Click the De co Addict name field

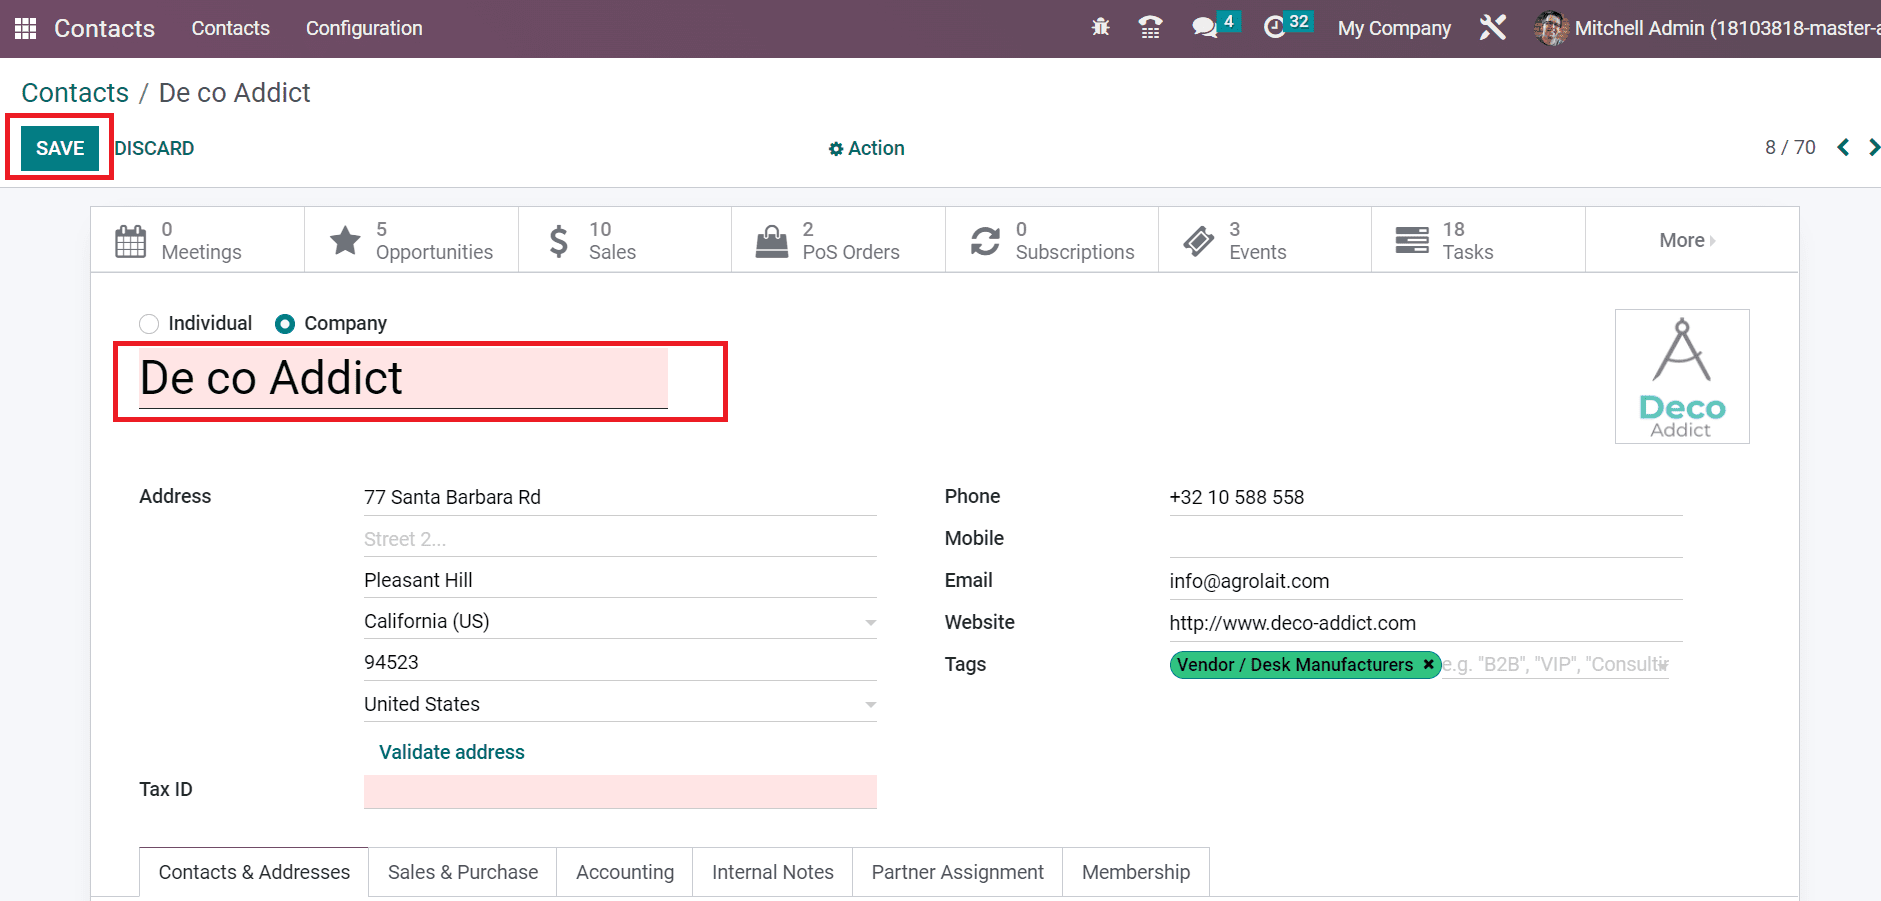[403, 378]
